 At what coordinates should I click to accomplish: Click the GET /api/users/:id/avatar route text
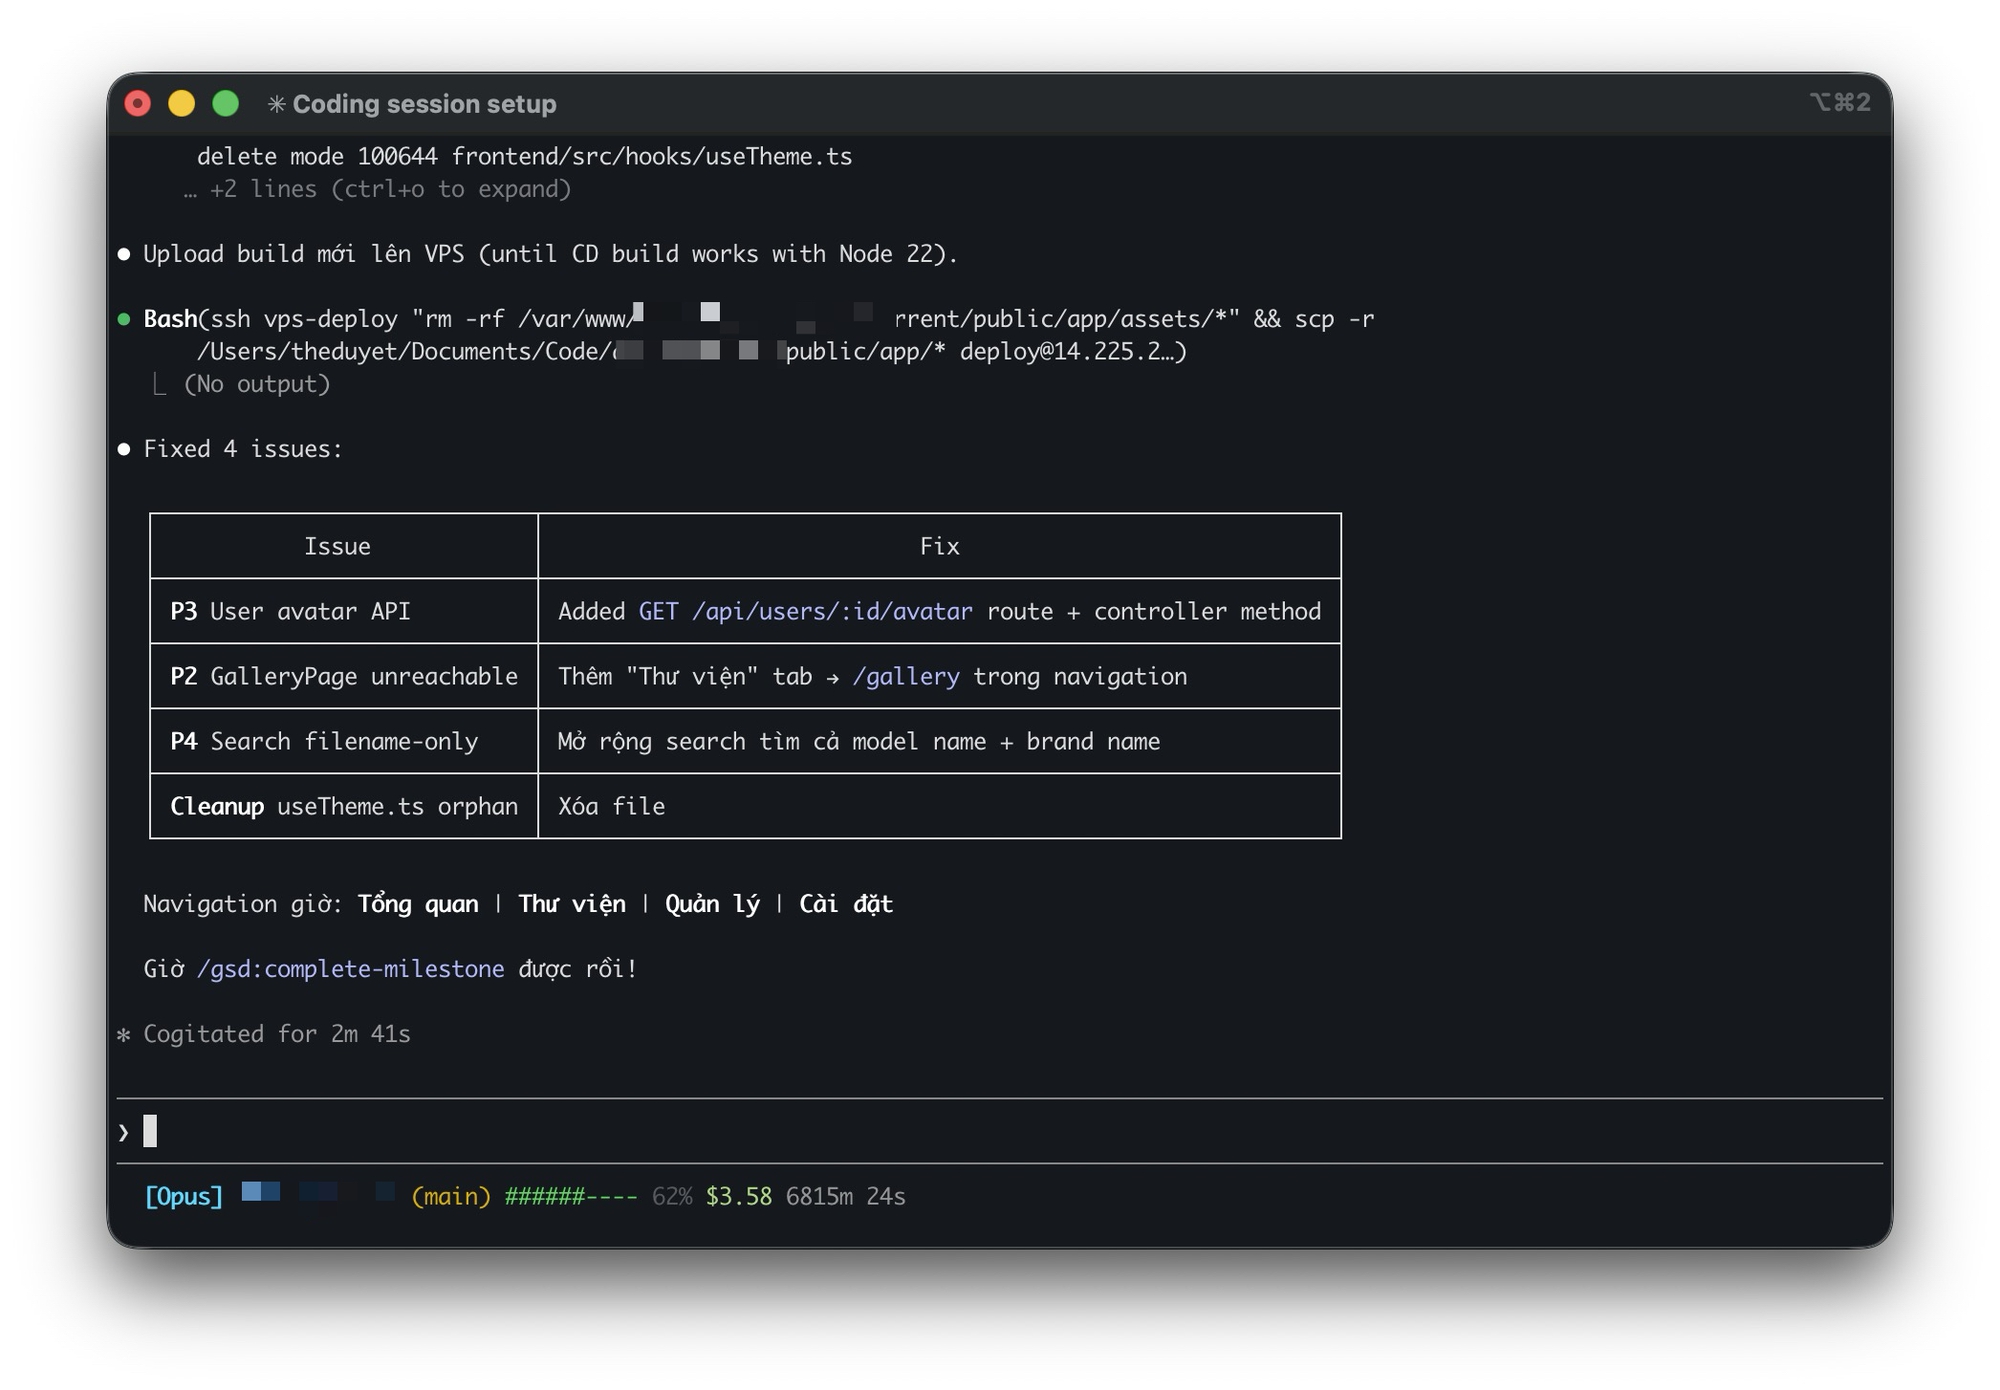[805, 612]
